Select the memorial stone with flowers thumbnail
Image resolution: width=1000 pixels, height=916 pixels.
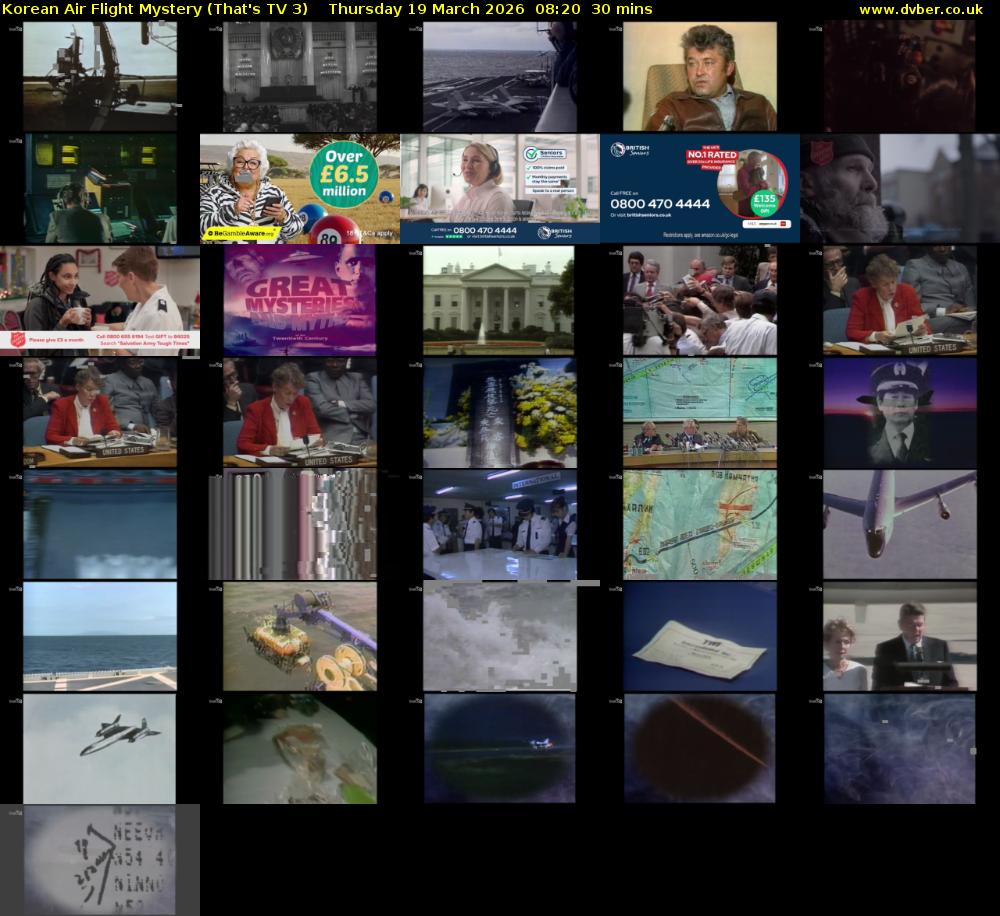[x=499, y=412]
